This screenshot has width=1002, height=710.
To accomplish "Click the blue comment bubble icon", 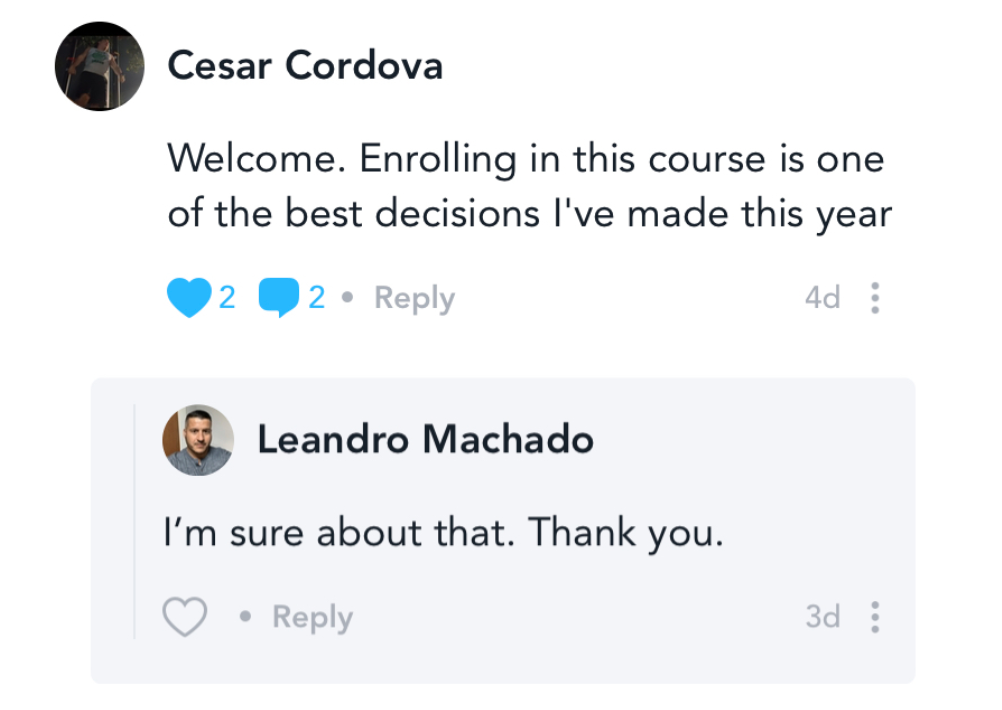I will click(x=278, y=298).
